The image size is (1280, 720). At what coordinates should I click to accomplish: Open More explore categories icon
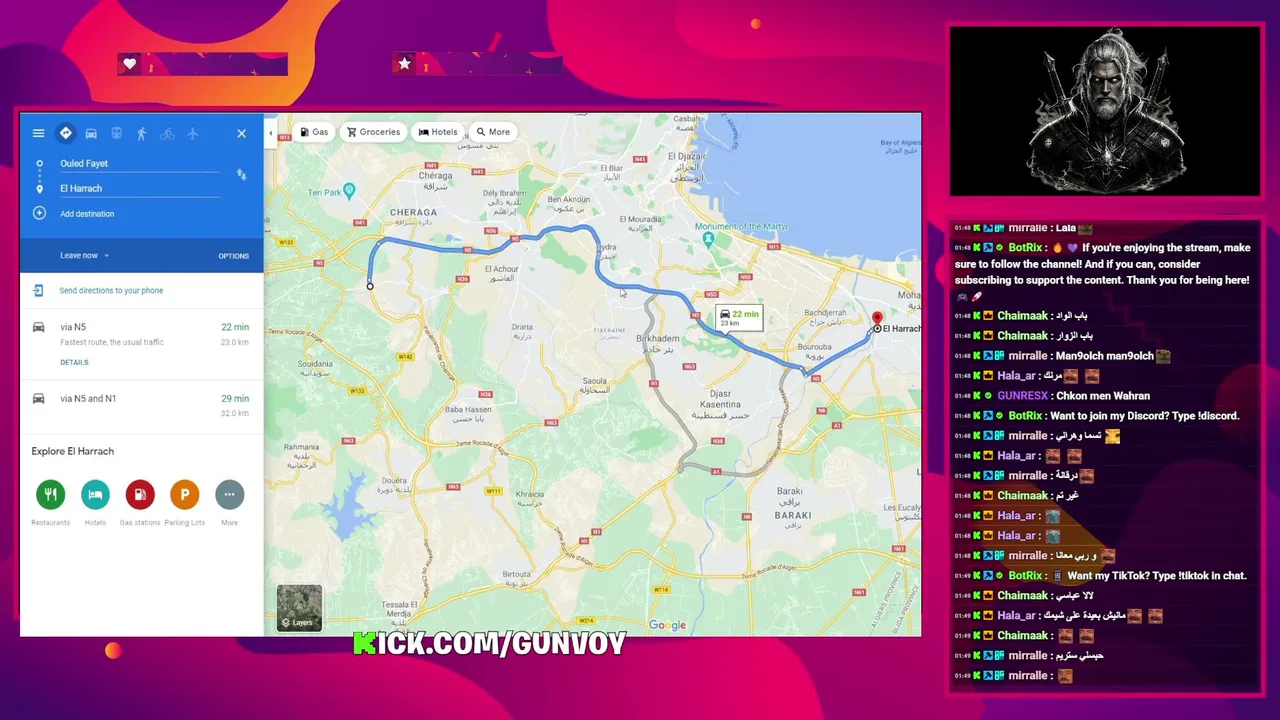click(229, 494)
